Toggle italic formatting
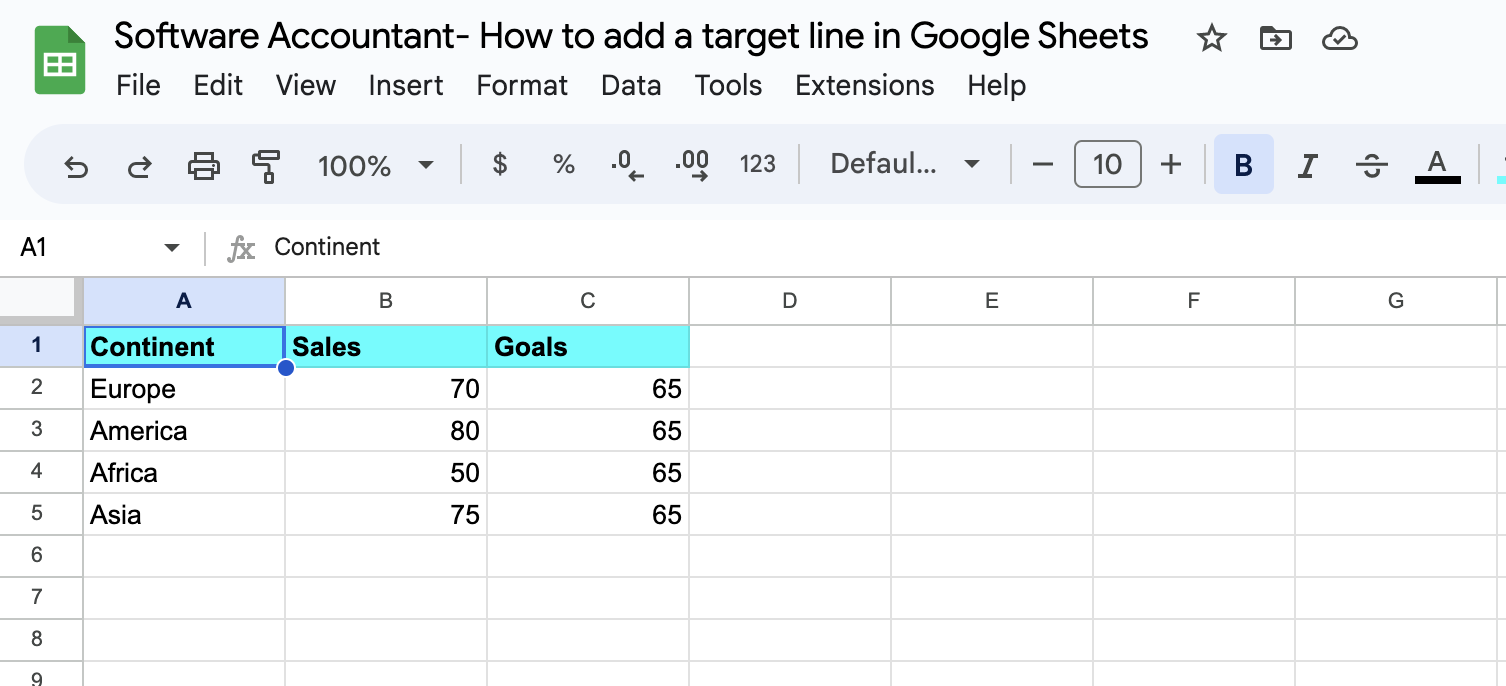 [1307, 165]
